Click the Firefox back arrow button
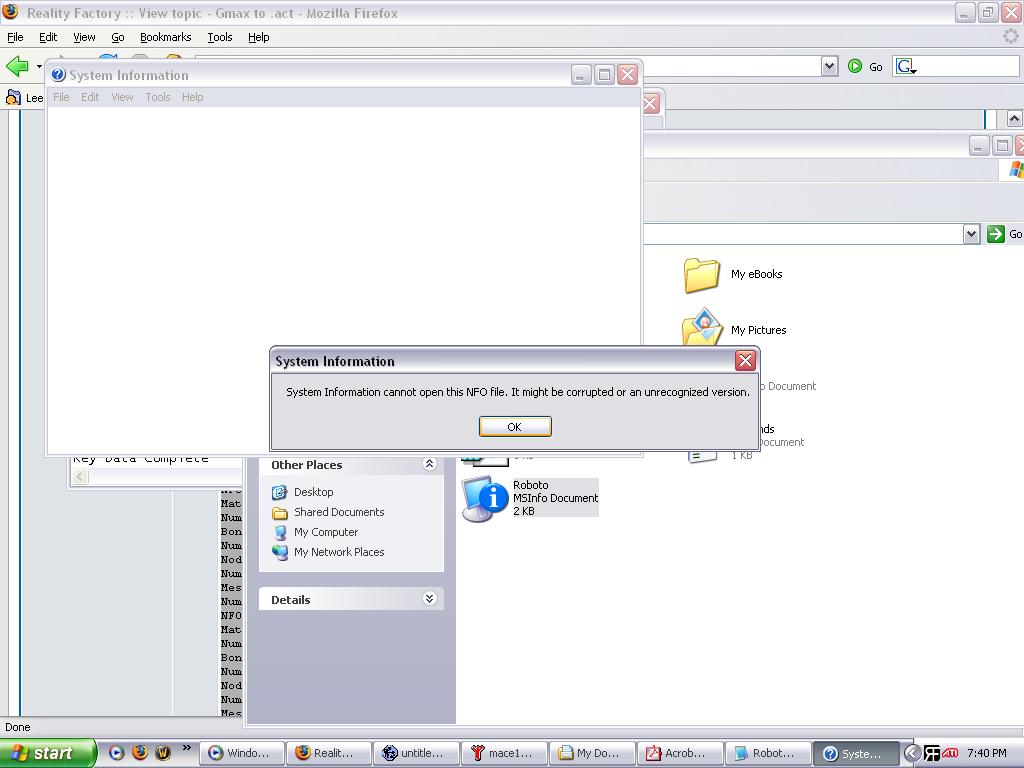Image resolution: width=1024 pixels, height=768 pixels. [x=17, y=66]
